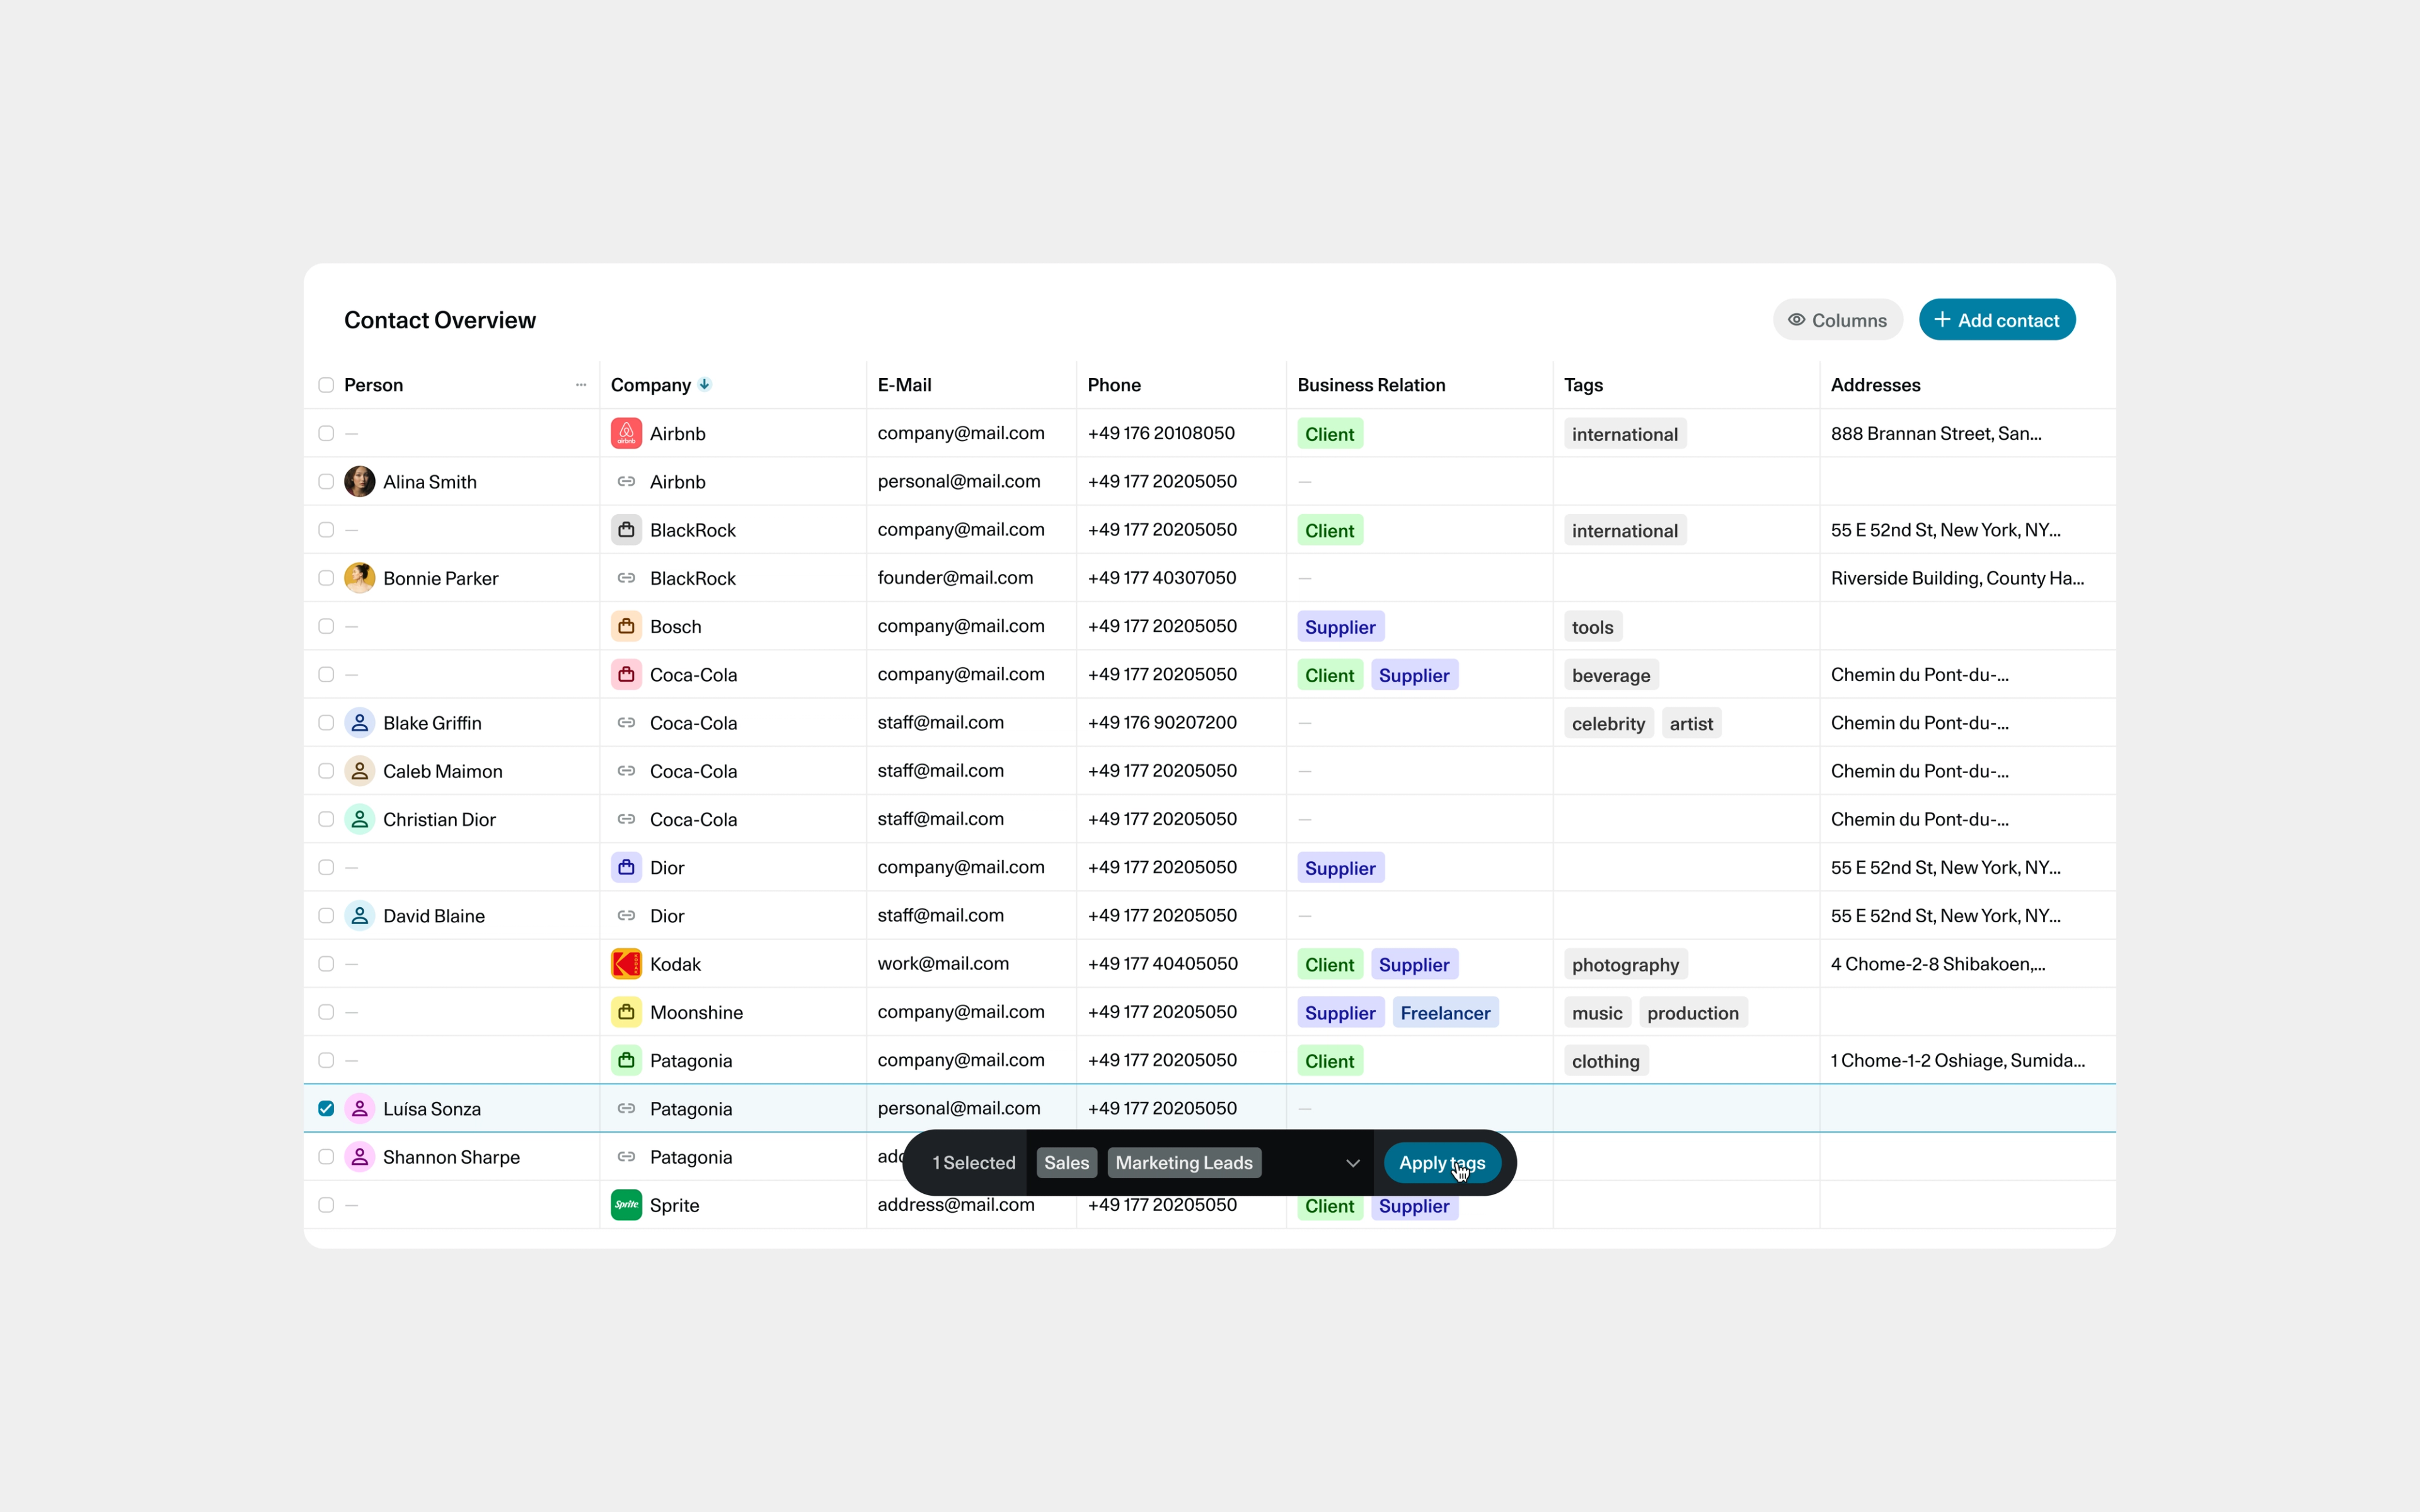Click the clothing tag in Patagonia row

point(1605,1061)
